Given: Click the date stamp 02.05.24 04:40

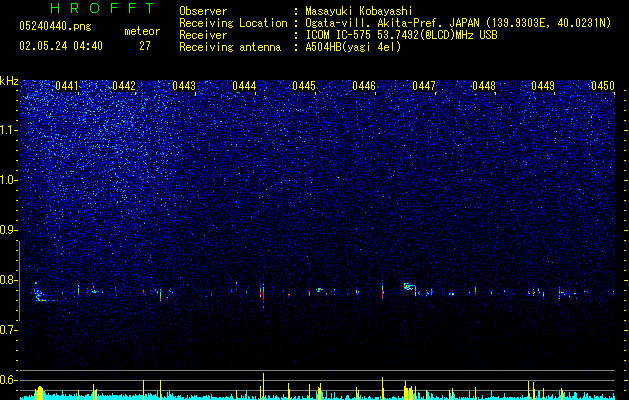Looking at the screenshot, I should [x=61, y=46].
